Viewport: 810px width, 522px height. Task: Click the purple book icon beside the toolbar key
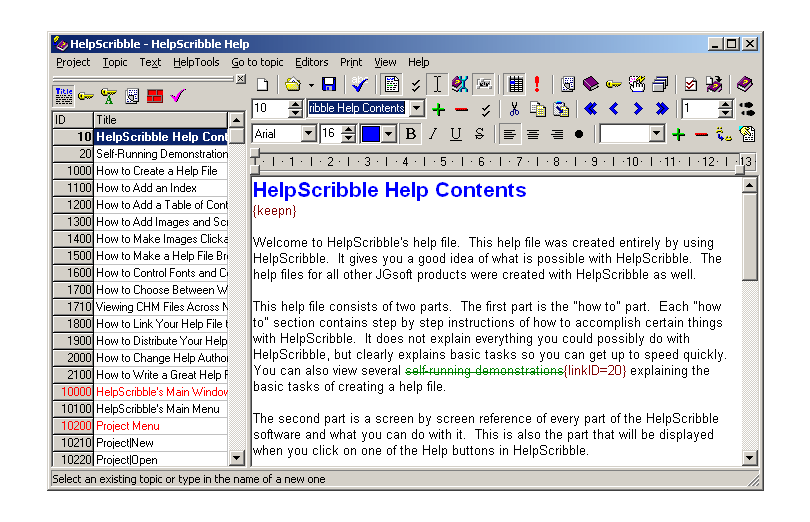[x=590, y=84]
